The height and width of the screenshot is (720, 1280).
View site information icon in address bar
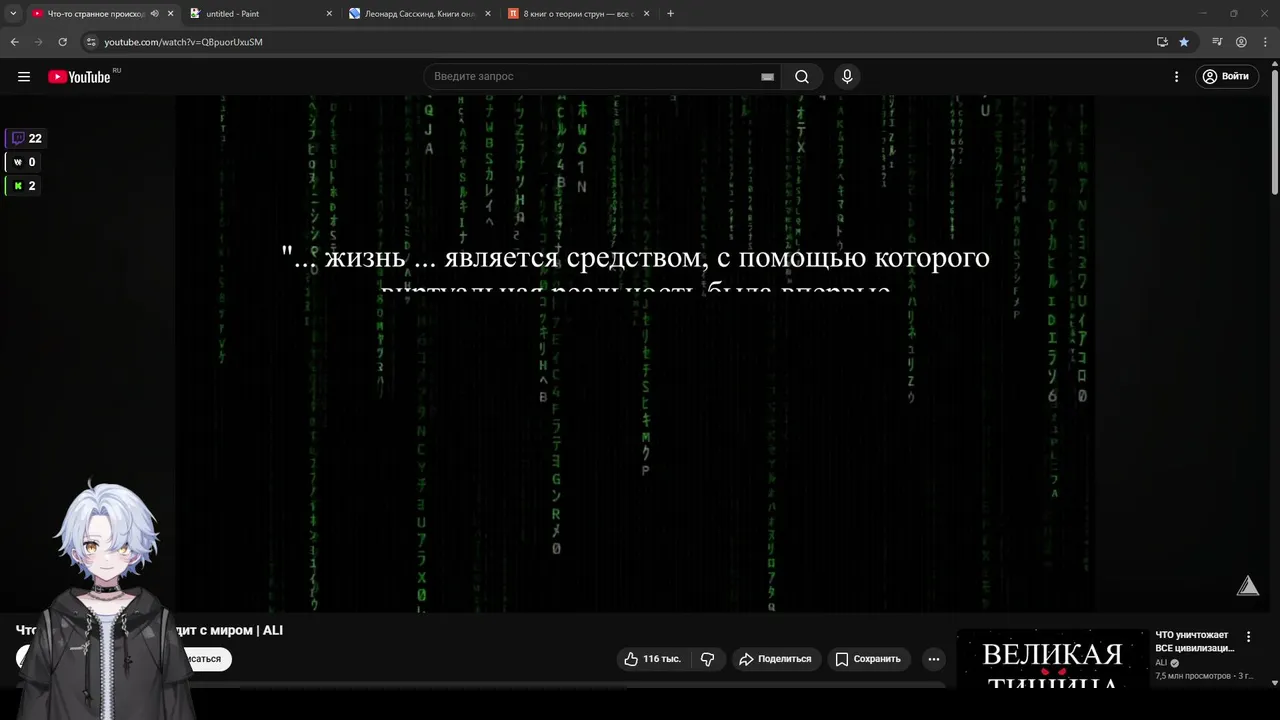click(x=91, y=42)
